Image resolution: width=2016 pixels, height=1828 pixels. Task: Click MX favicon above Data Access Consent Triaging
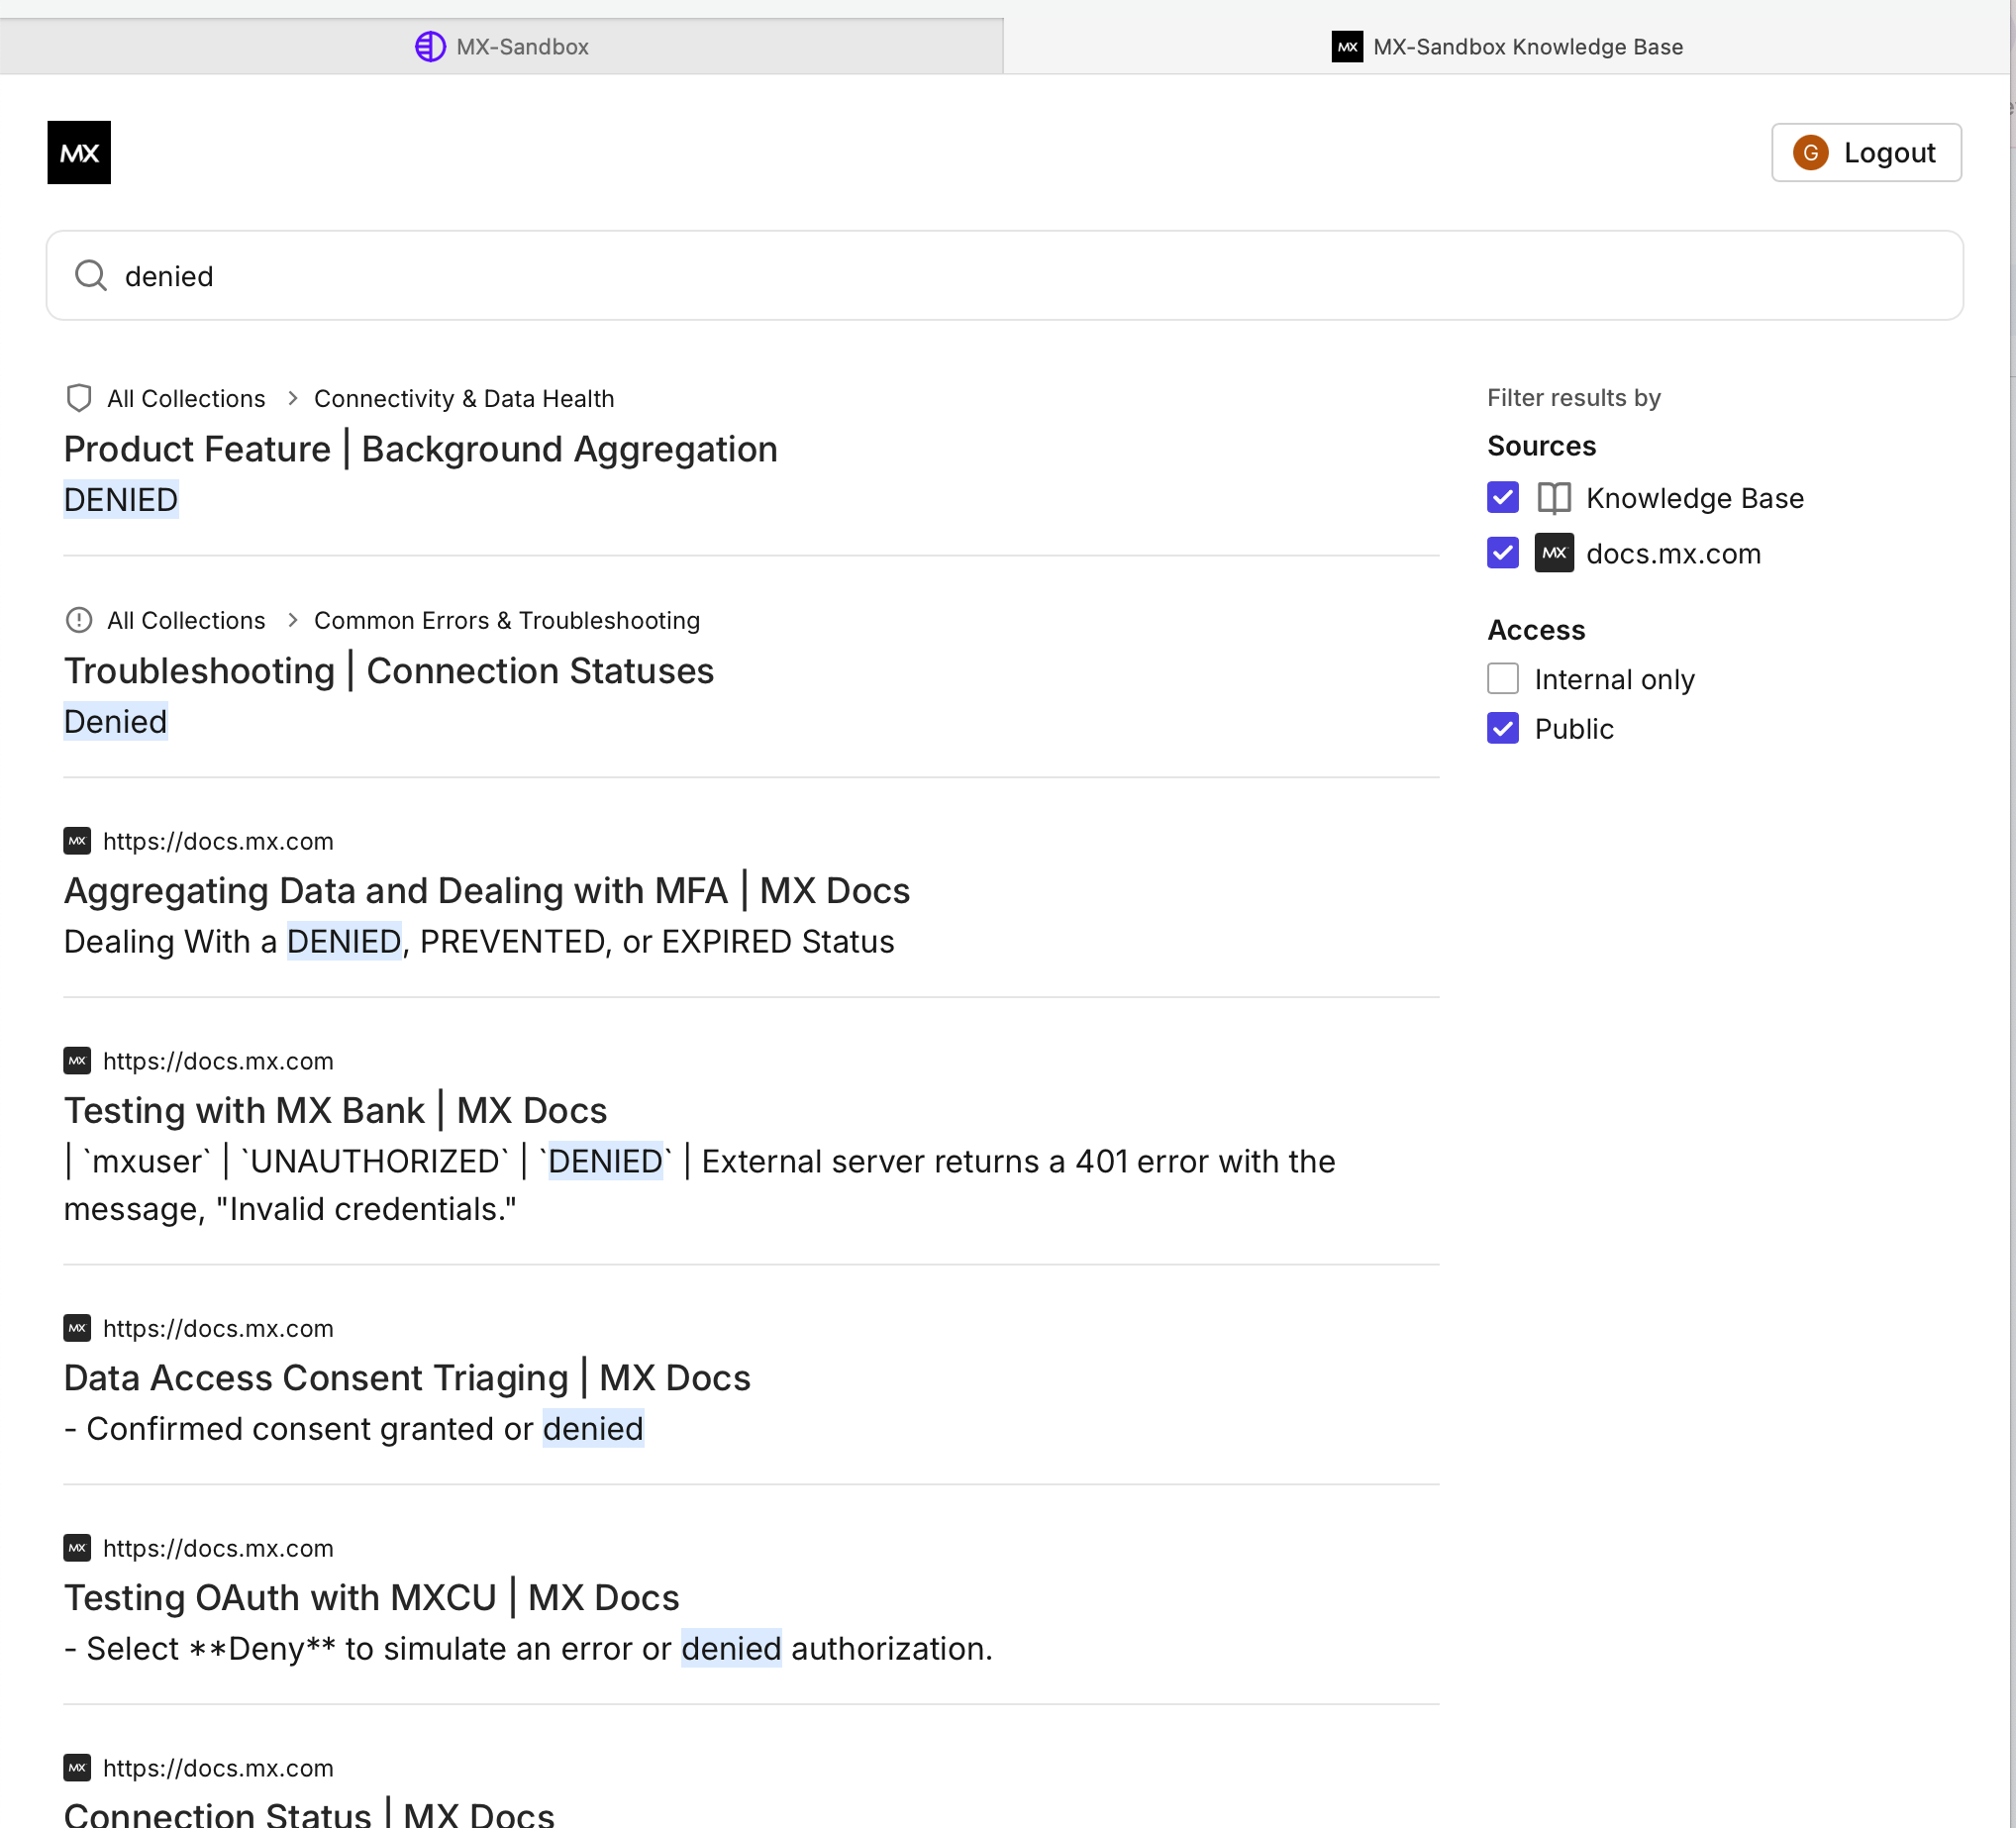tap(77, 1328)
